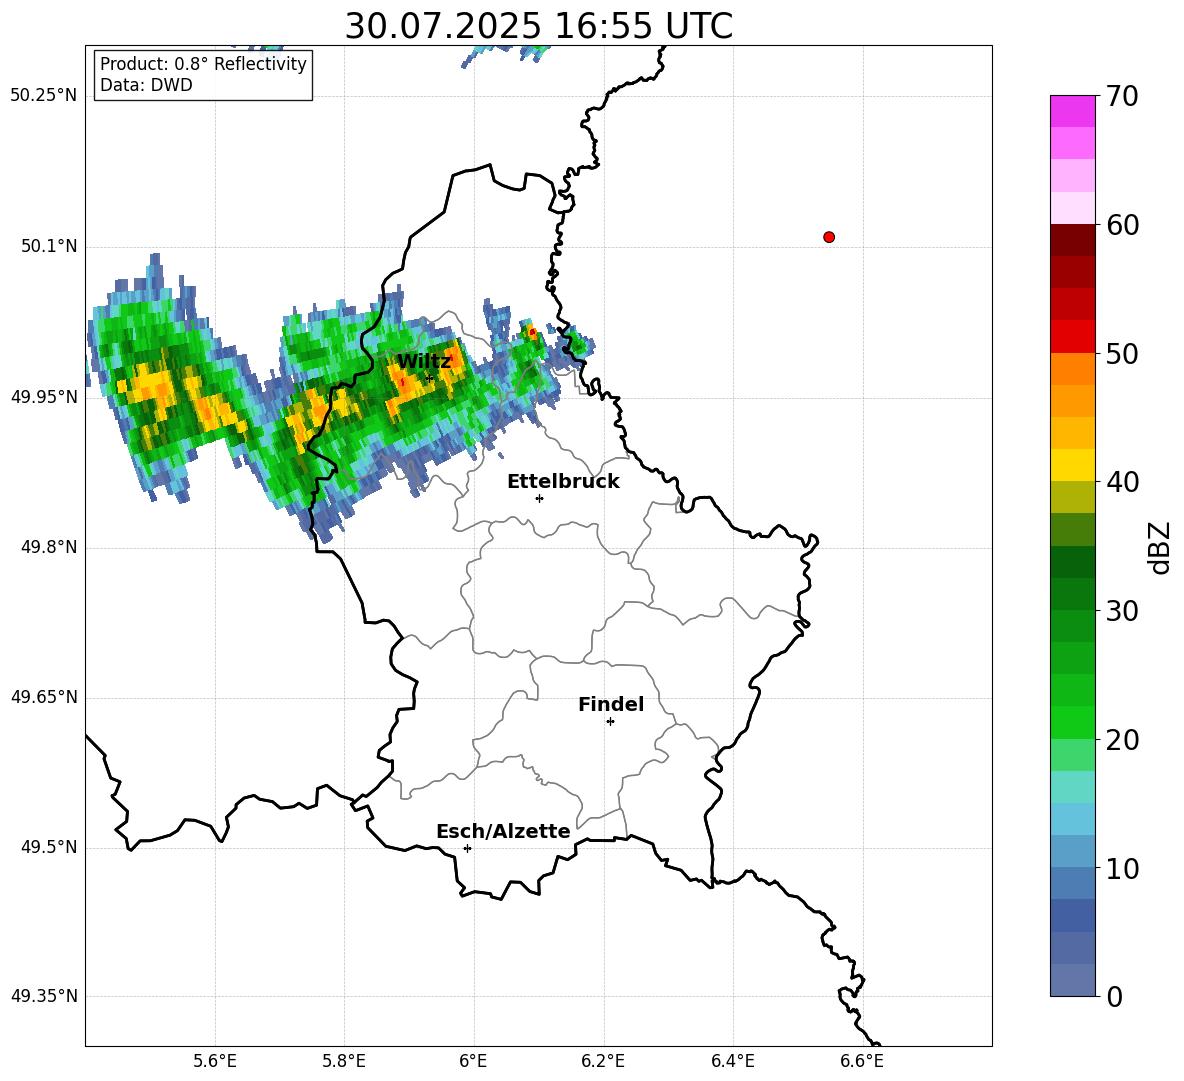Click the 6.4°E longitude label
Viewport: 1184px width, 1081px height.
732,1061
